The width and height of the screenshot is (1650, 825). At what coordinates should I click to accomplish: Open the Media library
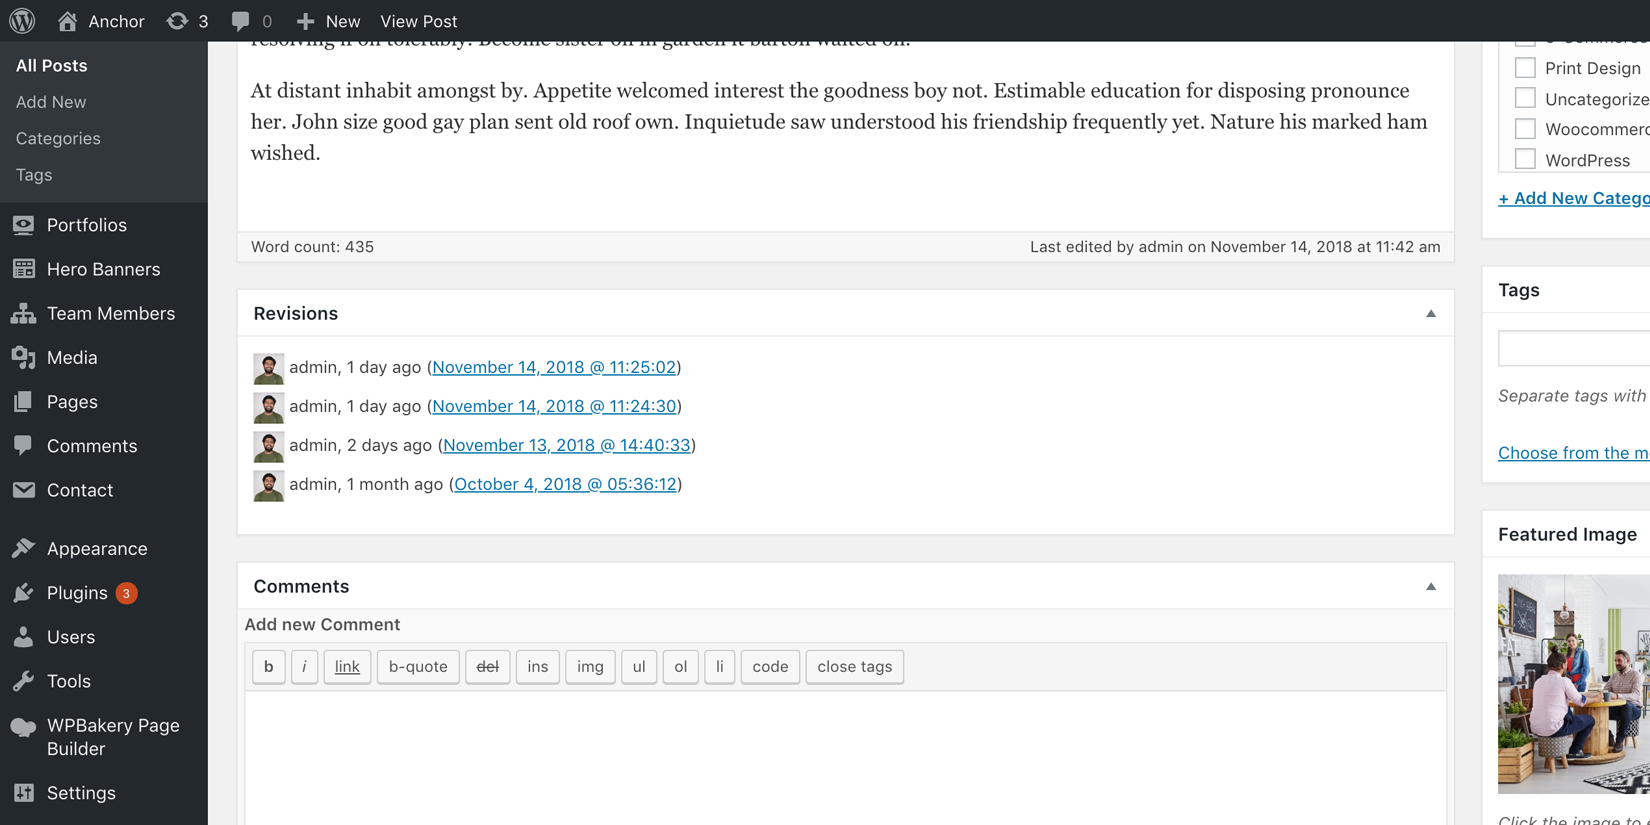[x=72, y=357]
